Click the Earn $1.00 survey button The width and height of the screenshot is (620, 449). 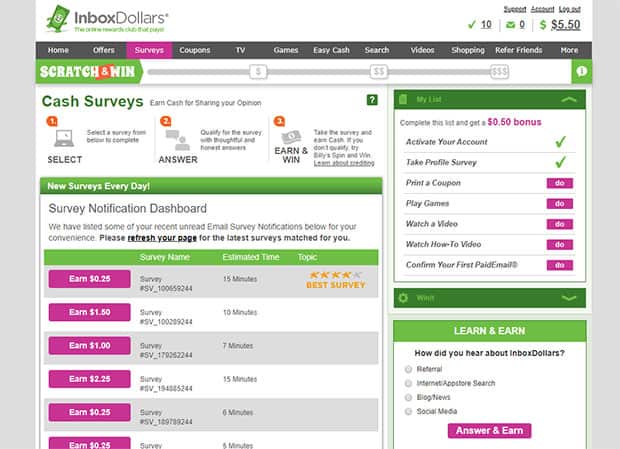(x=89, y=345)
